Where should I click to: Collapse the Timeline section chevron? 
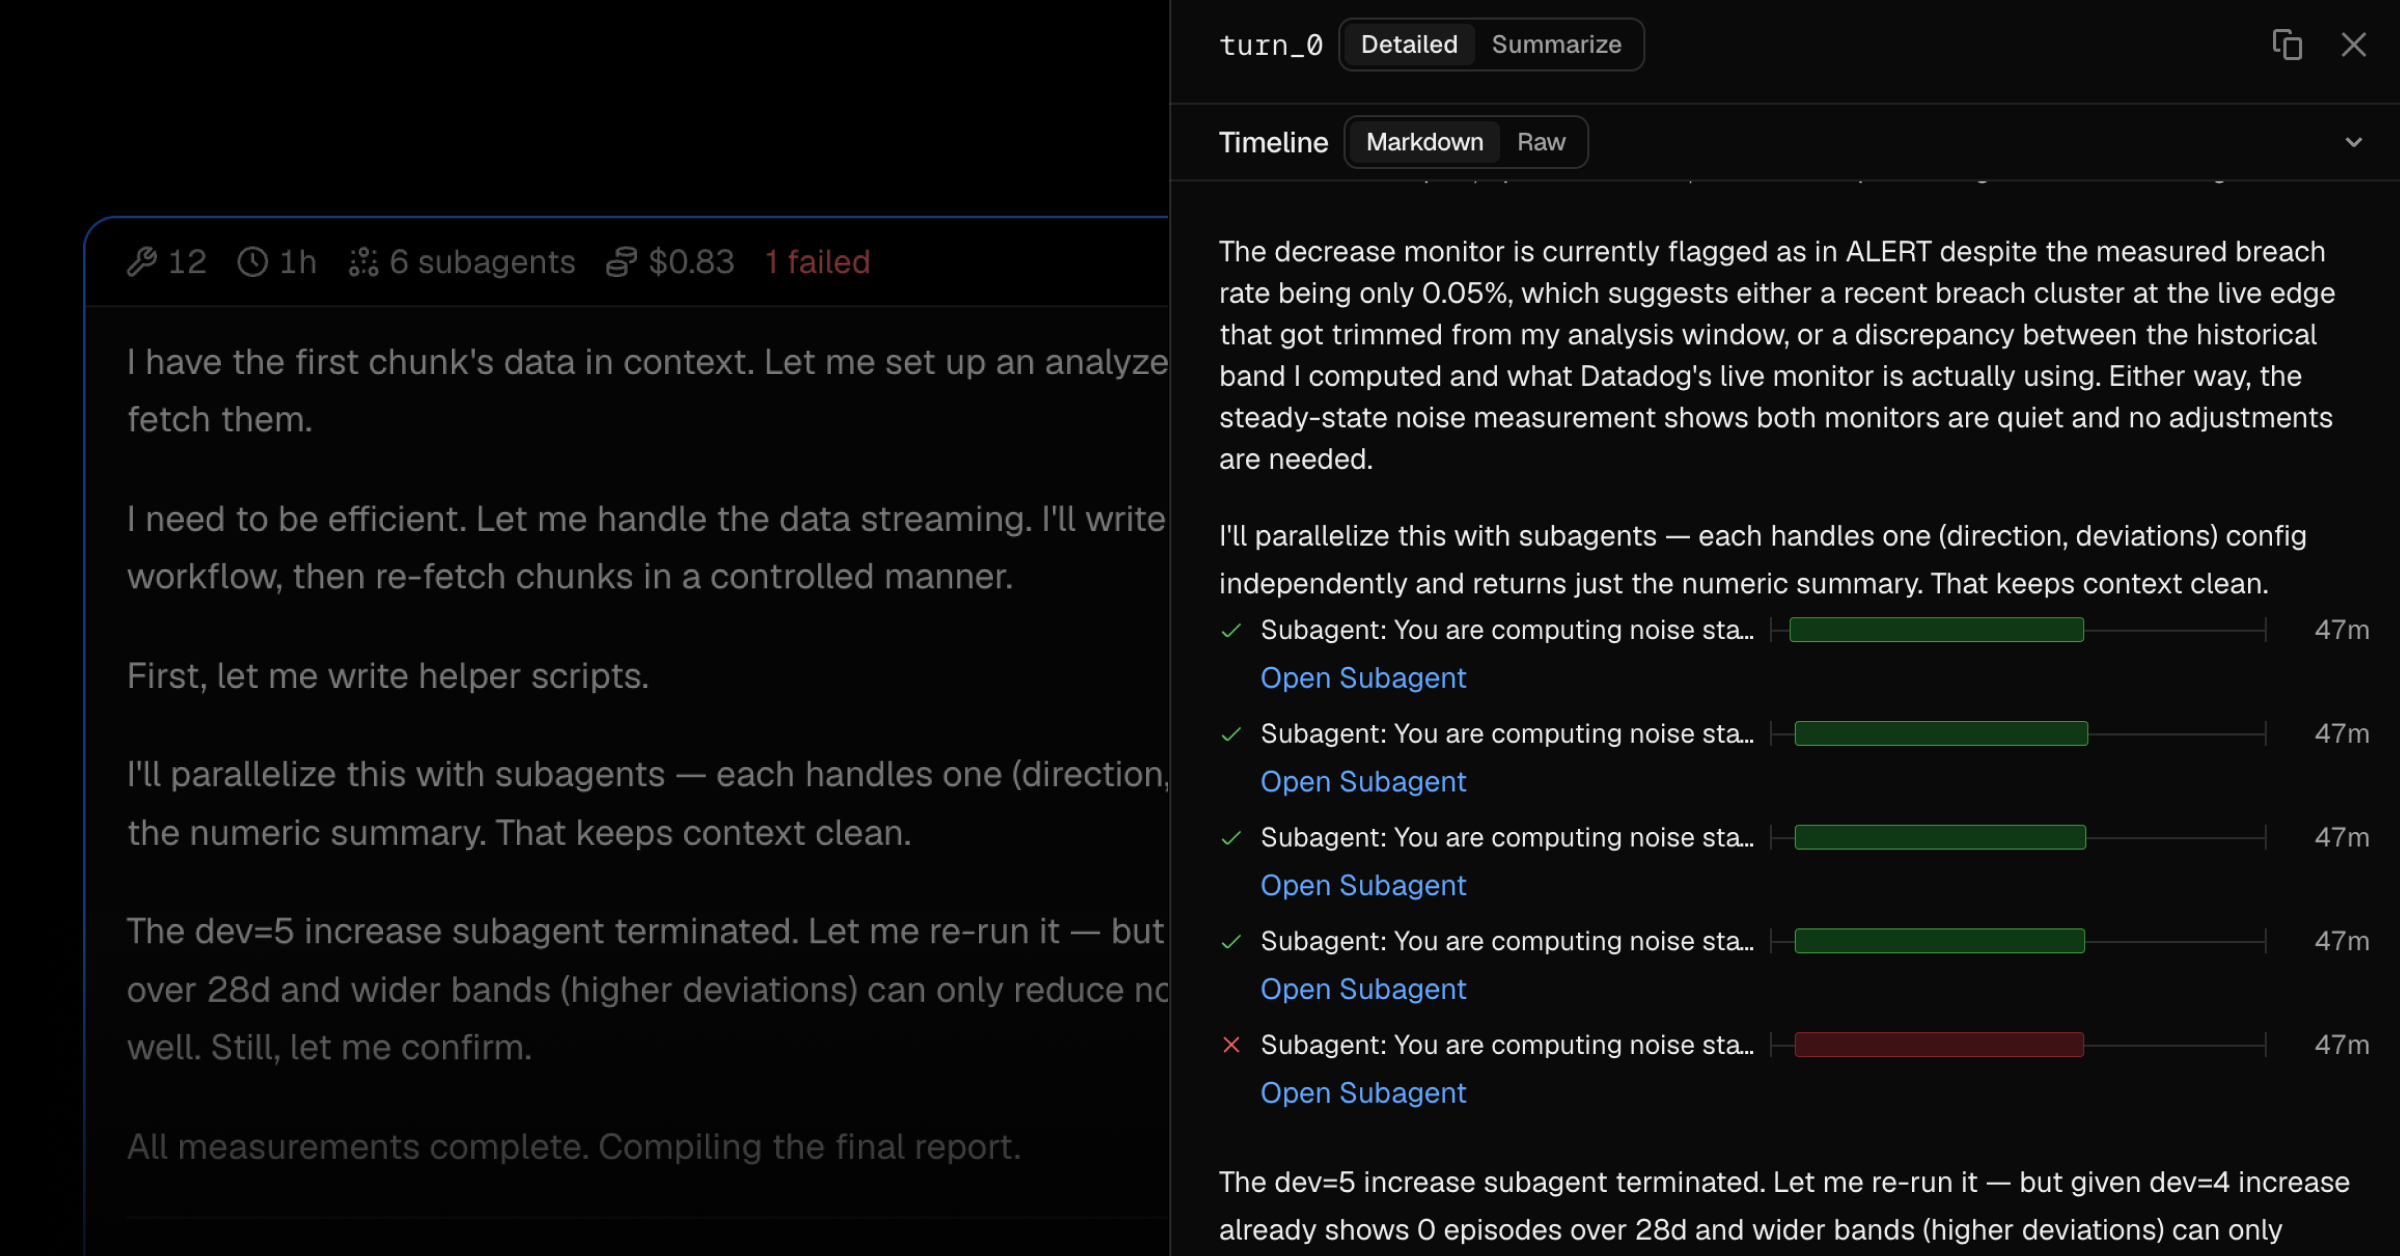[x=2353, y=142]
